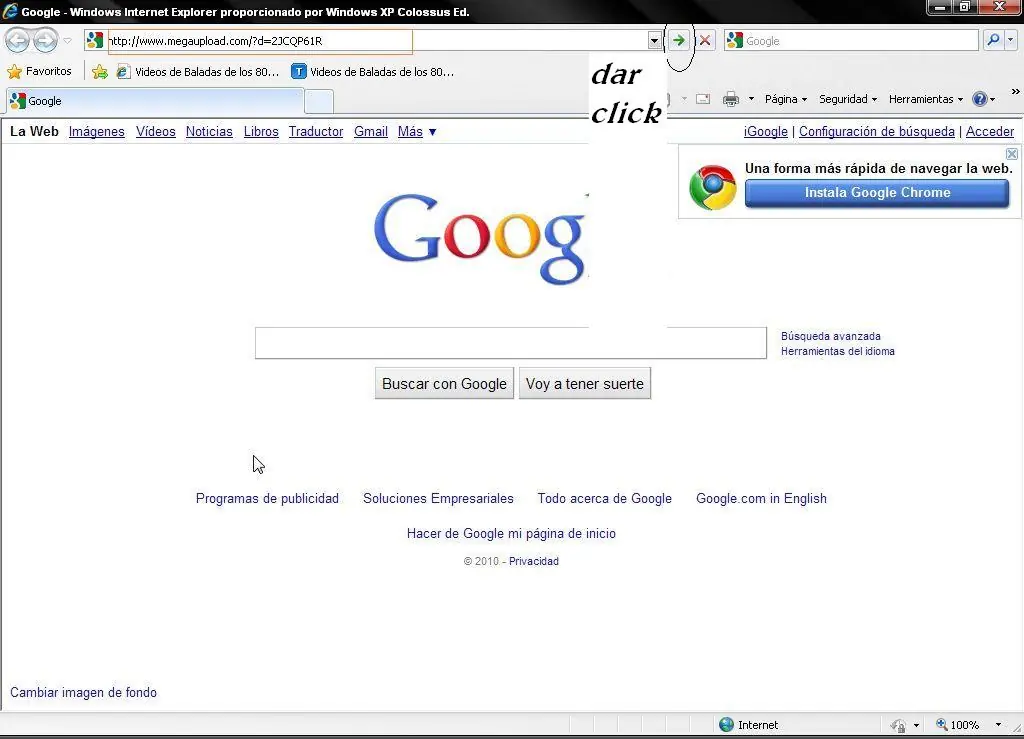Open Imágenes in Google navigation
Image resolution: width=1024 pixels, height=739 pixels.
[x=97, y=131]
